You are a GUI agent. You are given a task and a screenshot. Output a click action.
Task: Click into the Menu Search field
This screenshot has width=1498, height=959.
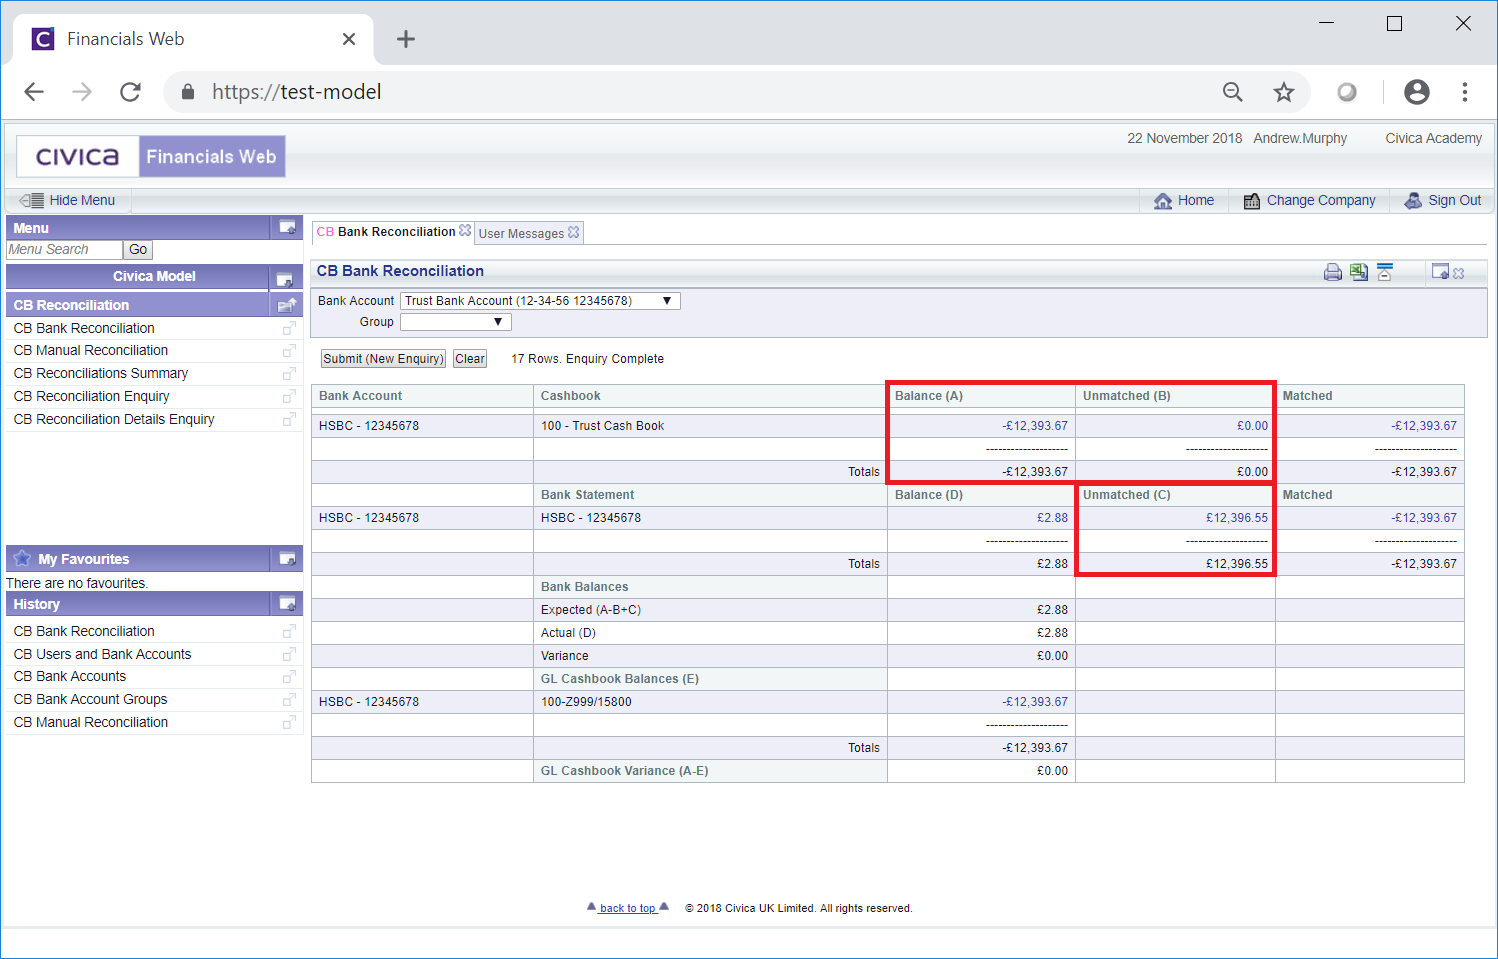pyautogui.click(x=65, y=250)
